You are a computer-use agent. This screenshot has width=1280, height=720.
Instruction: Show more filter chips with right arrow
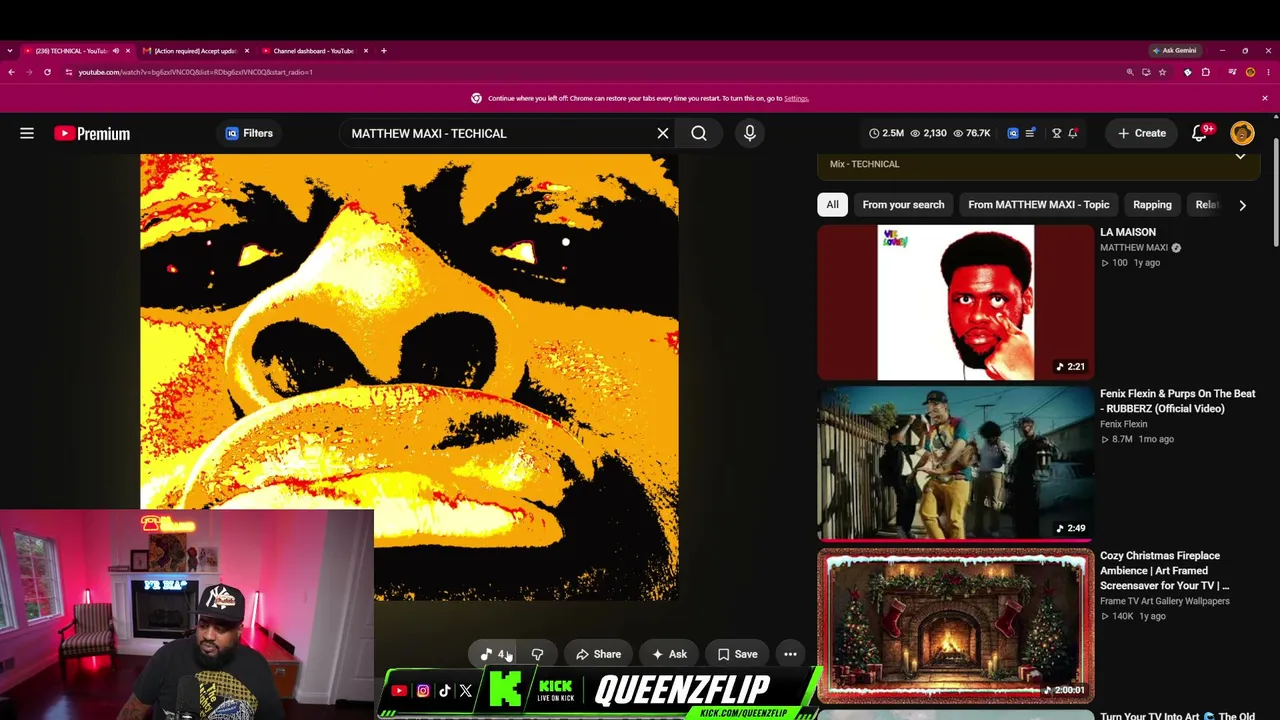(1242, 205)
